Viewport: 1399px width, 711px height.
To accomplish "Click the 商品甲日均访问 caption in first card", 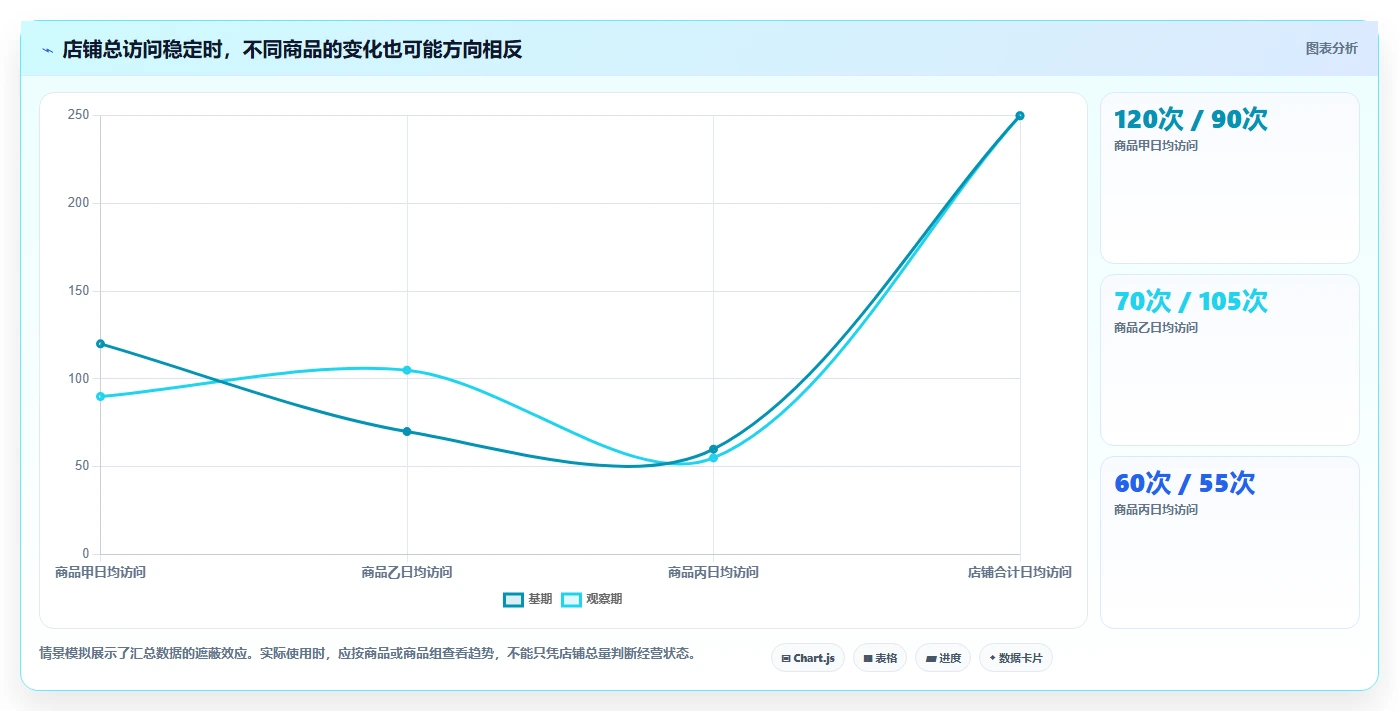I will [1156, 145].
